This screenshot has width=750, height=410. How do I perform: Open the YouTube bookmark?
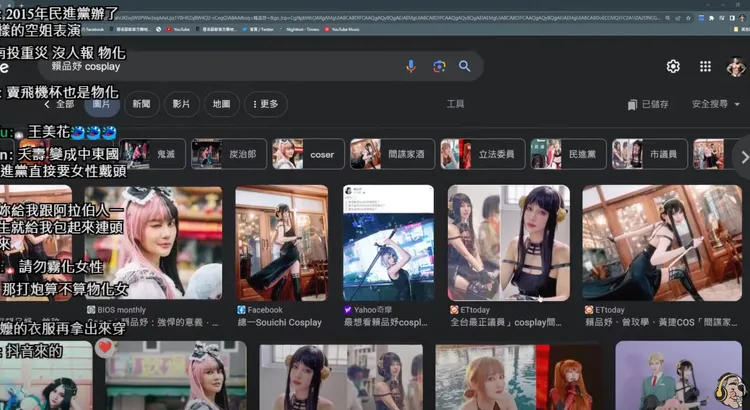178,29
